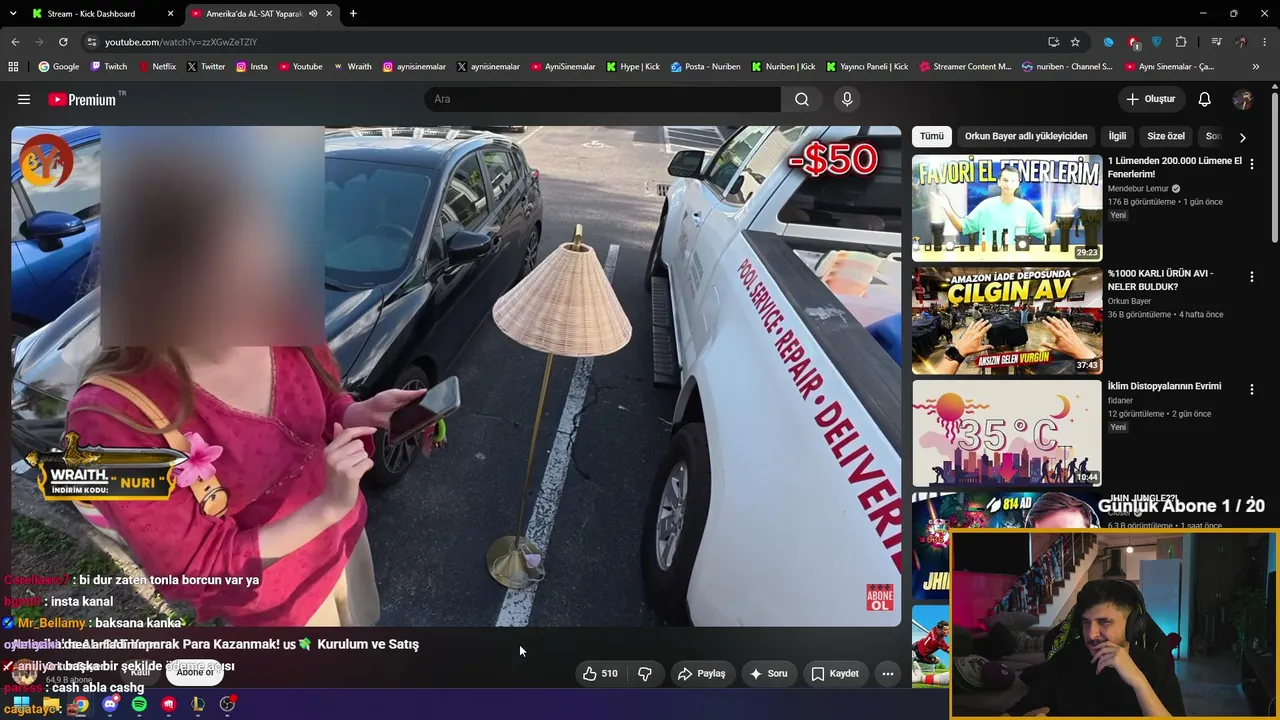
Task: Click the screen cast icon in address bar
Action: [1053, 42]
